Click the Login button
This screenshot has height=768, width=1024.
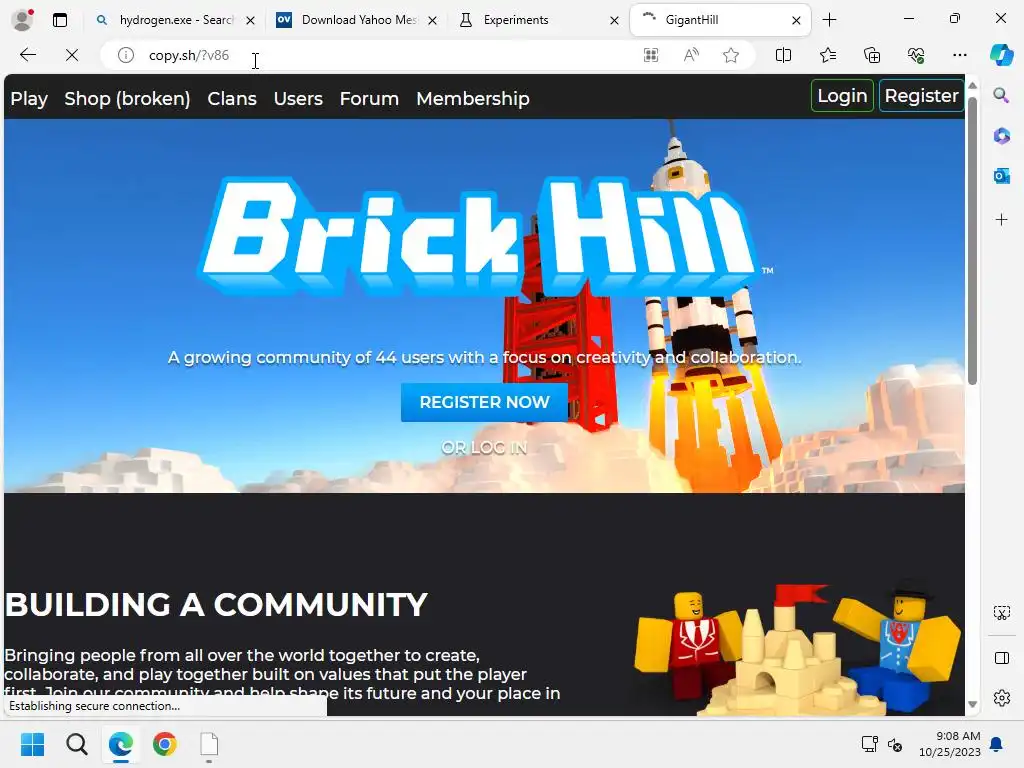(x=842, y=95)
